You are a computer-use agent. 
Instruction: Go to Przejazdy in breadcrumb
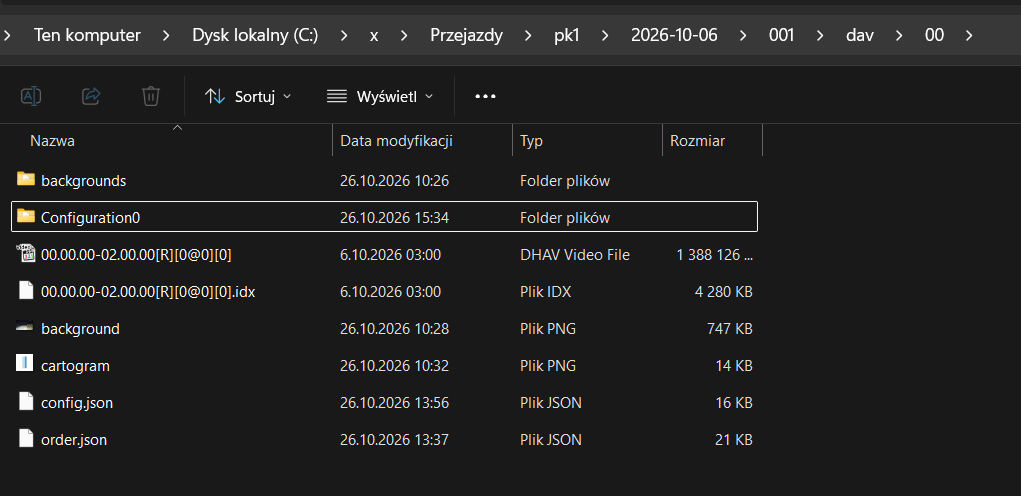pyautogui.click(x=466, y=35)
